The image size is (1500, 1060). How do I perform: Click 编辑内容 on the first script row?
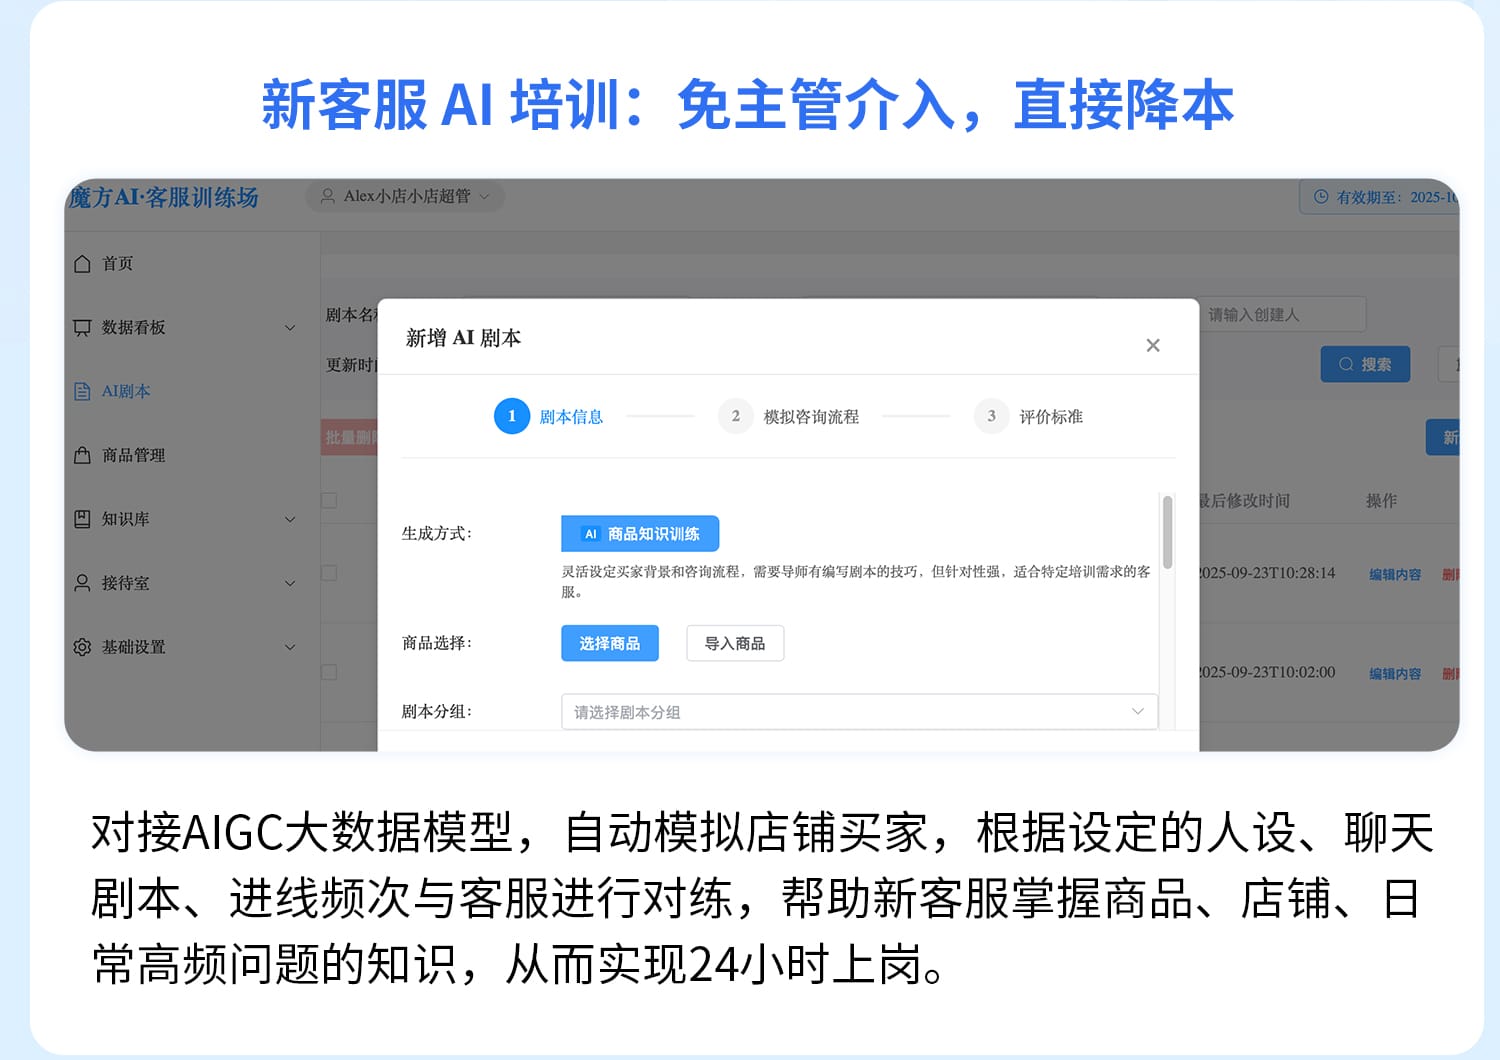click(1397, 574)
